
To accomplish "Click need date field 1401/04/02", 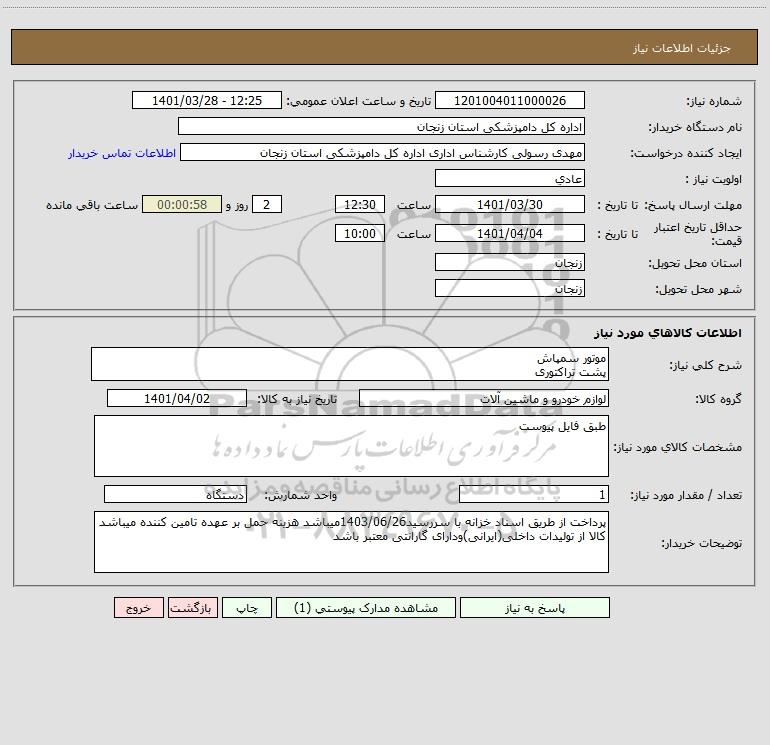I will [x=177, y=398].
